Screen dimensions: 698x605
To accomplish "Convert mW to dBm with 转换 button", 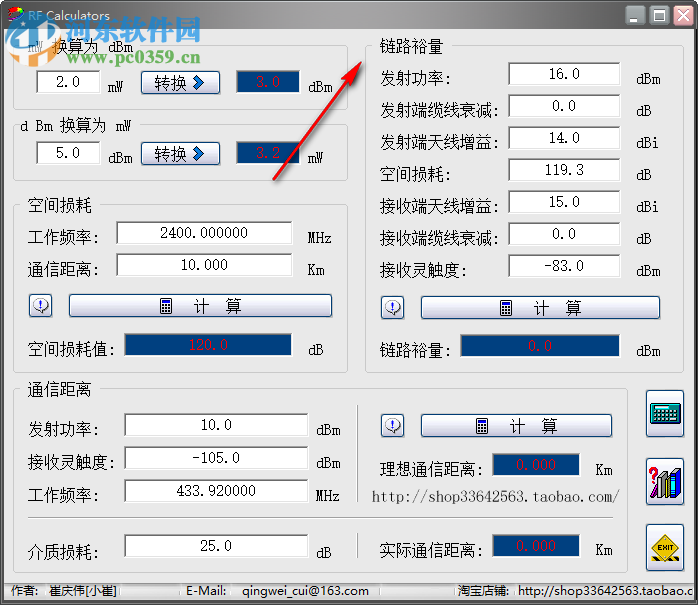I will [180, 82].
